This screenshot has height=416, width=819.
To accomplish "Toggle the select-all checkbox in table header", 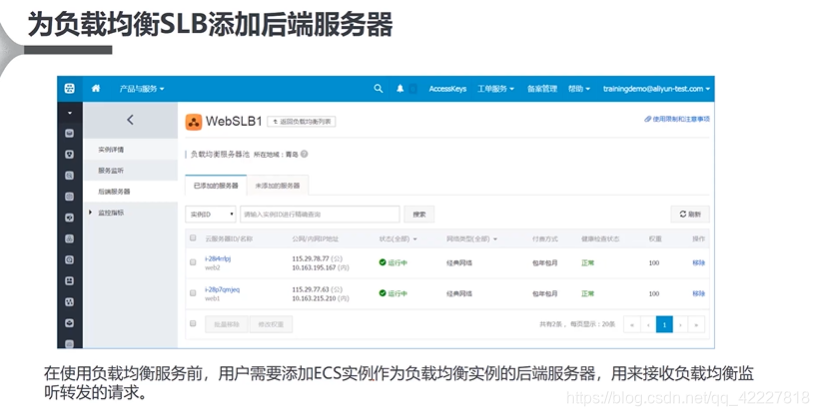I will 193,238.
